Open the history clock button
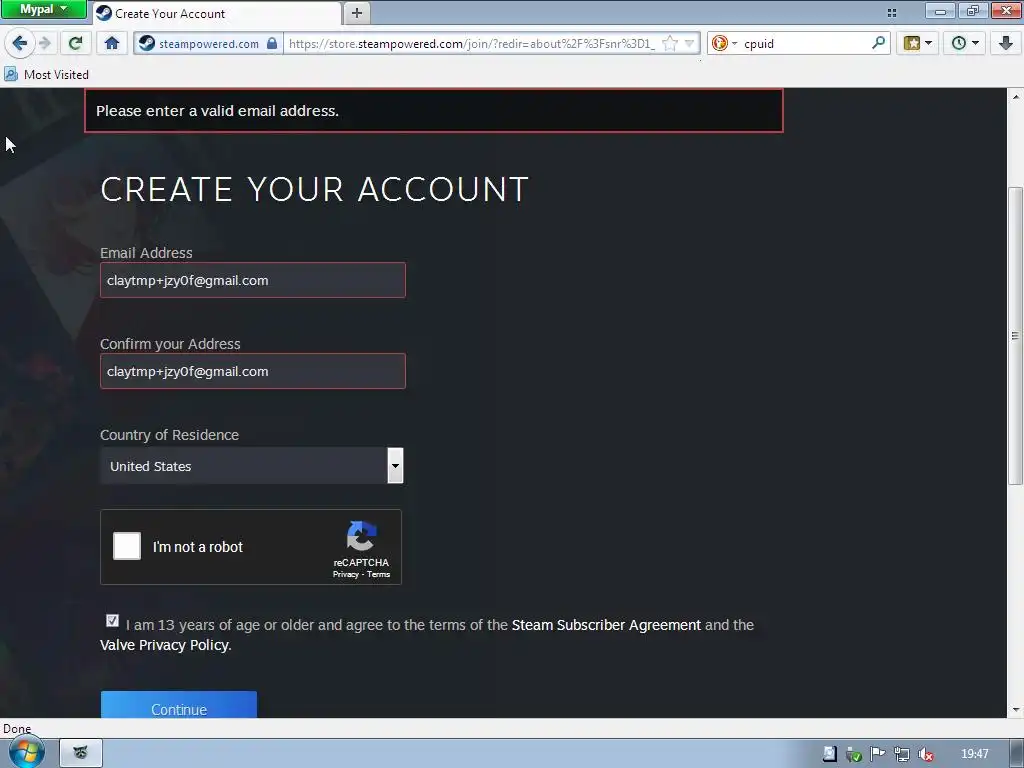The width and height of the screenshot is (1024, 768). point(959,44)
